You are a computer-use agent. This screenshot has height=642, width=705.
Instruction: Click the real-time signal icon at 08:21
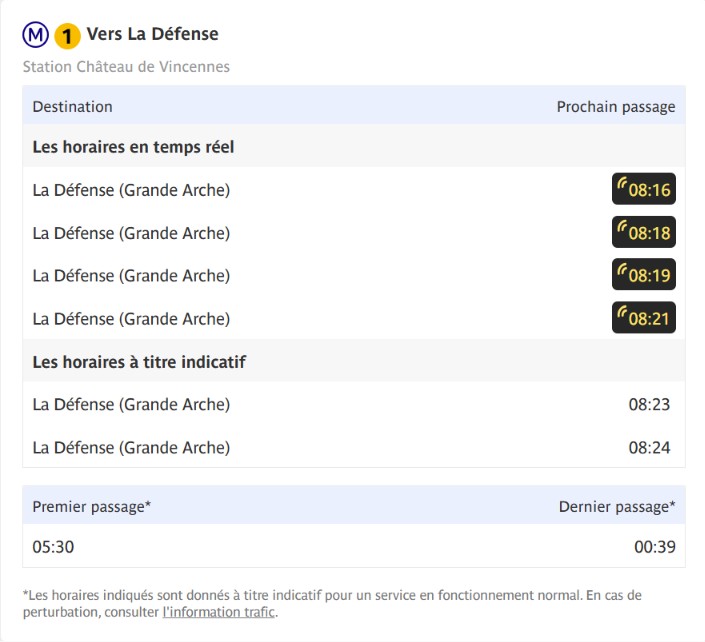coord(622,312)
